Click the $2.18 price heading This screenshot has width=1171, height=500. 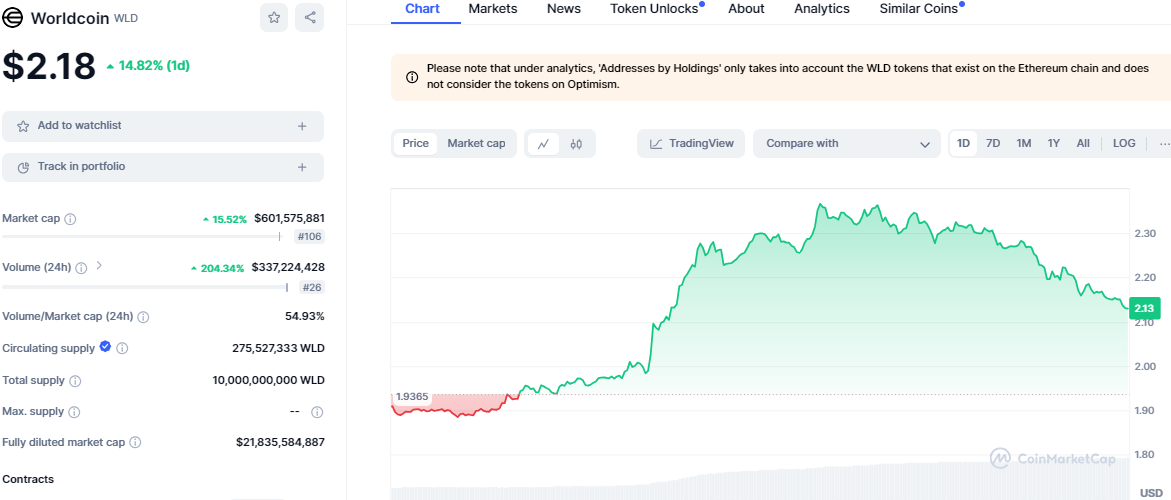pos(49,66)
